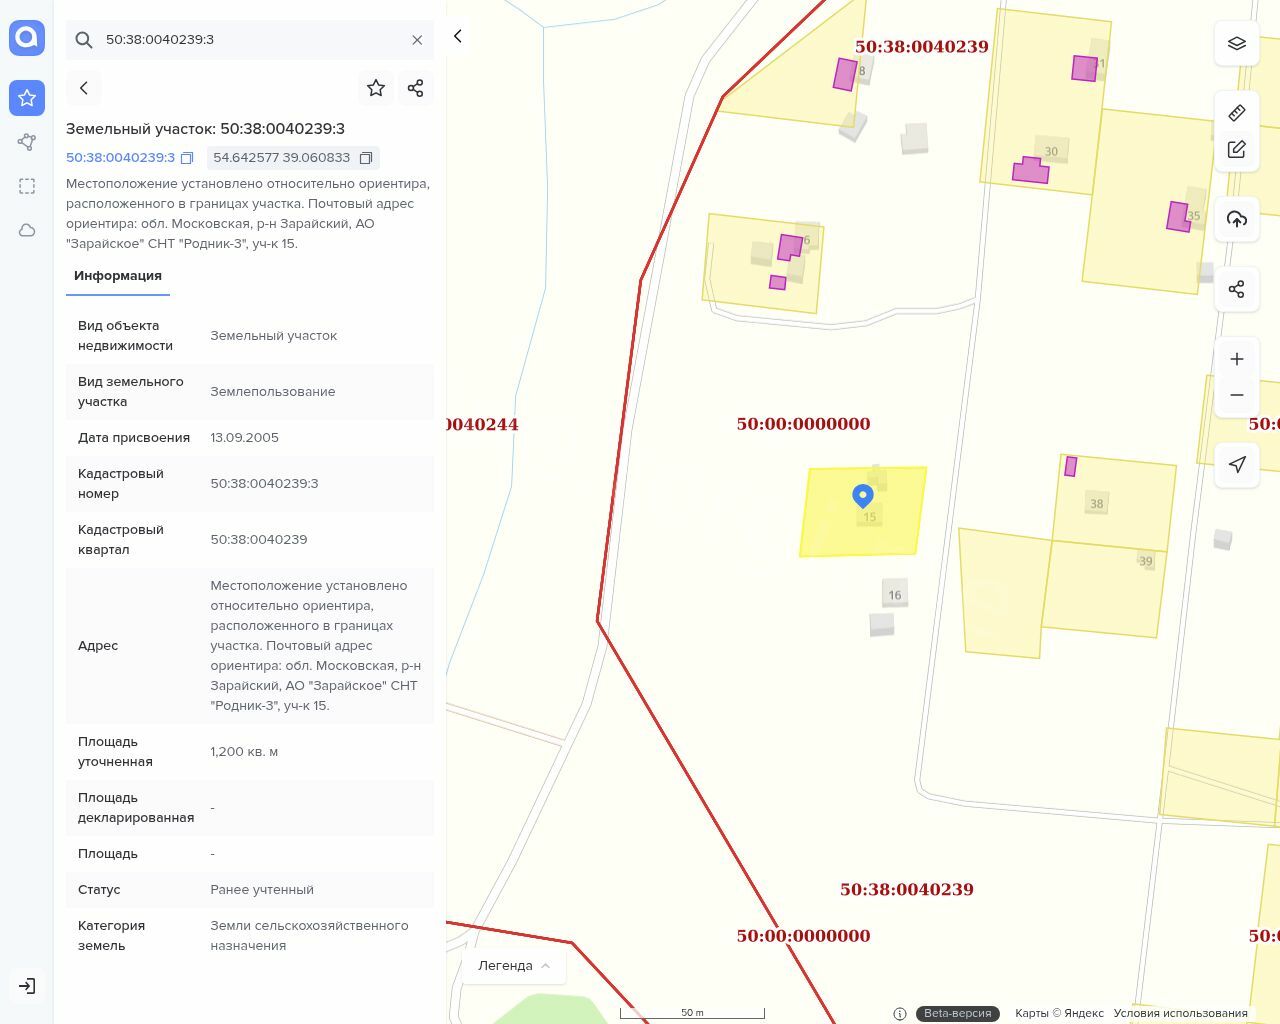This screenshot has width=1280, height=1024.
Task: Open favorites in left sidebar
Action: pyautogui.click(x=27, y=98)
